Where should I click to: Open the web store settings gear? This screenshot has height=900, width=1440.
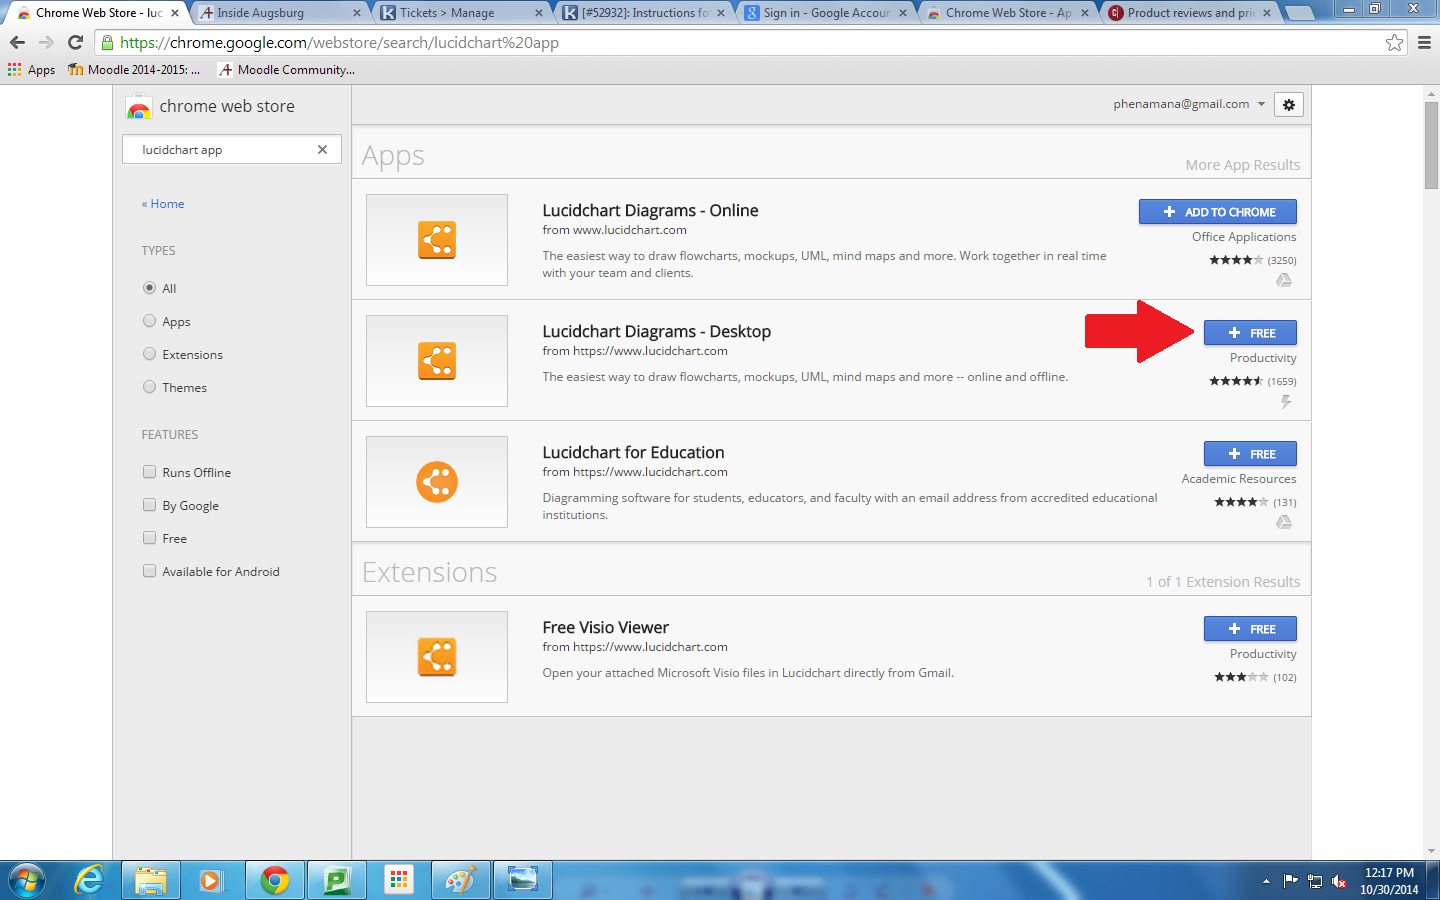(x=1289, y=105)
